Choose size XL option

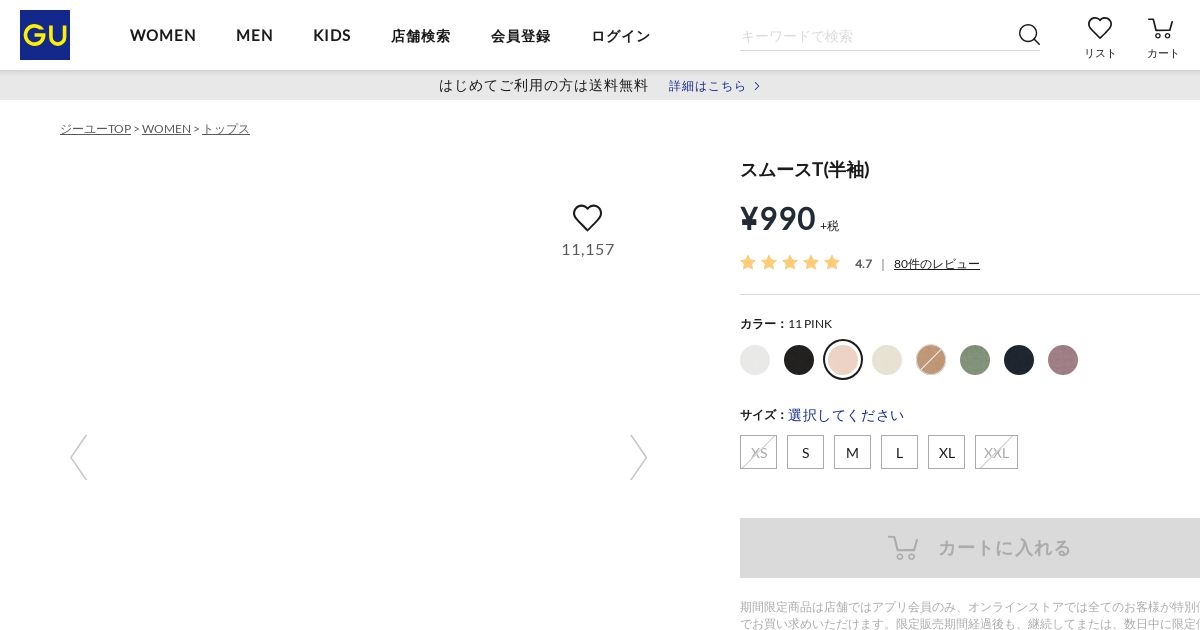point(946,452)
